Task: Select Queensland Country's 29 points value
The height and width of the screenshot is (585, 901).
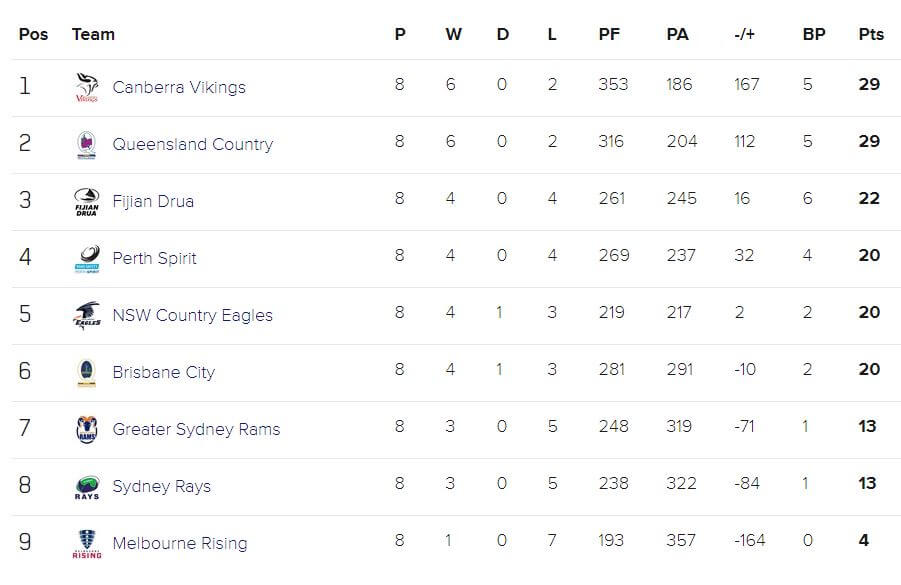Action: pyautogui.click(x=869, y=141)
